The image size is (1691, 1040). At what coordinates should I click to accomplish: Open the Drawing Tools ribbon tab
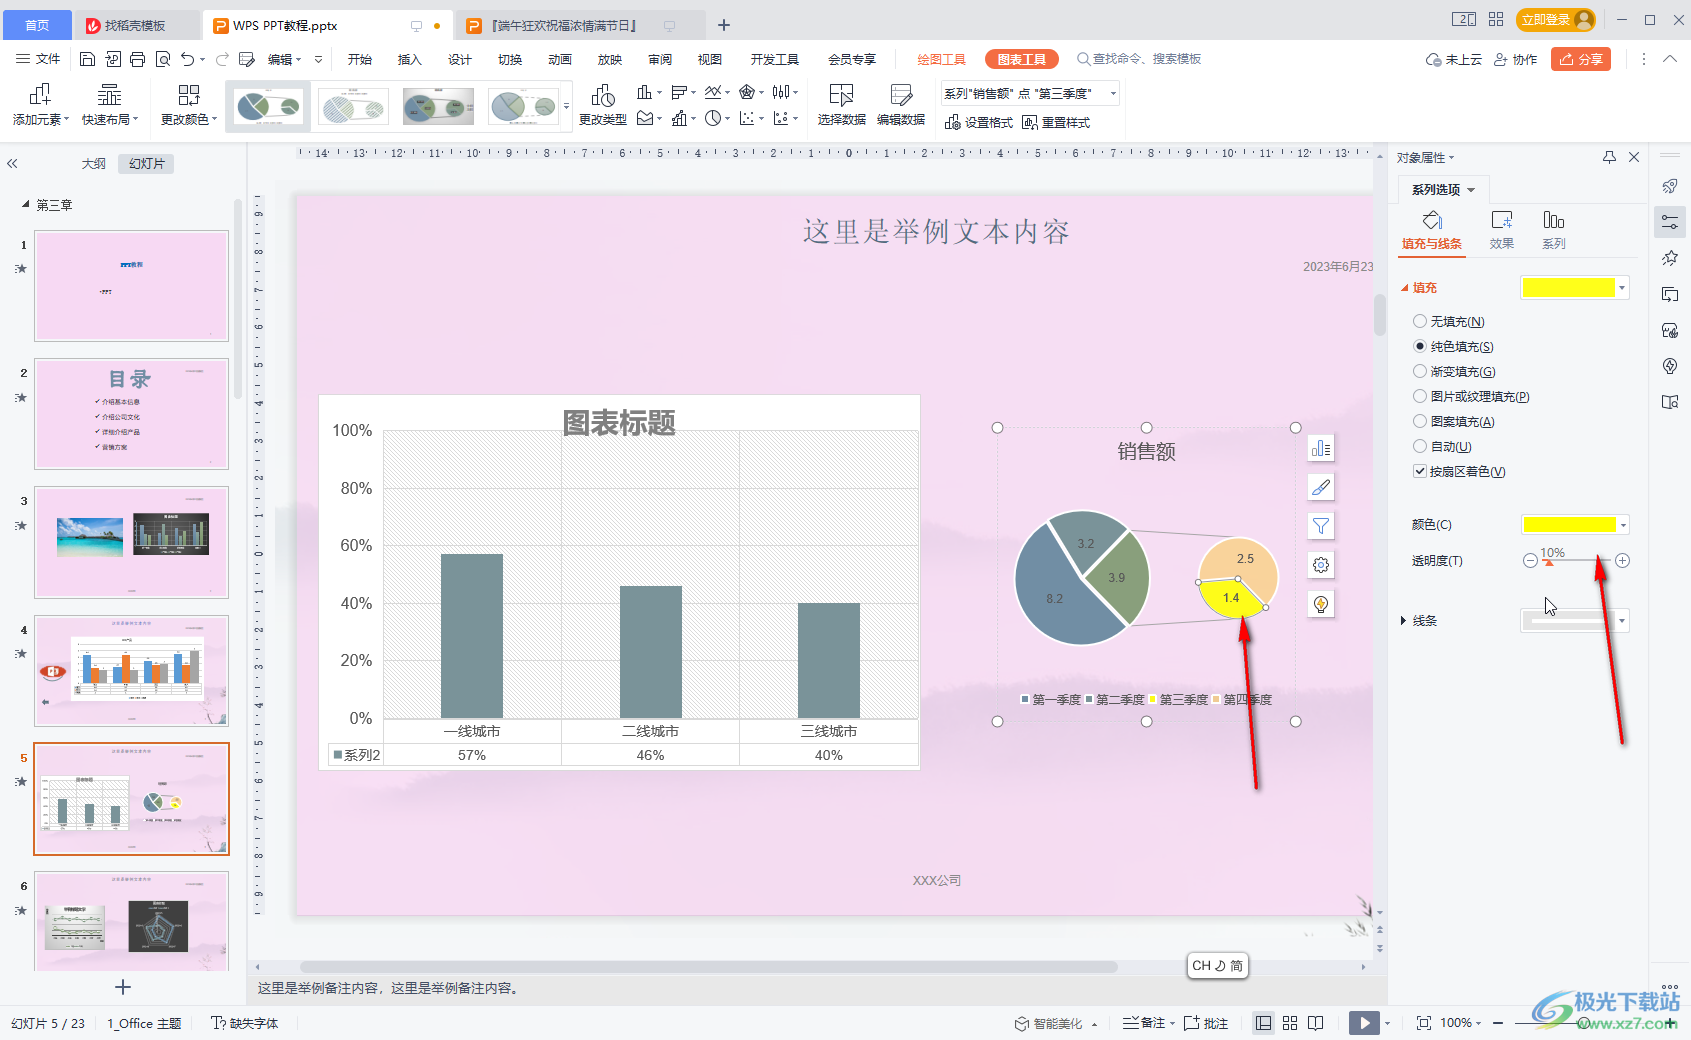click(x=941, y=59)
